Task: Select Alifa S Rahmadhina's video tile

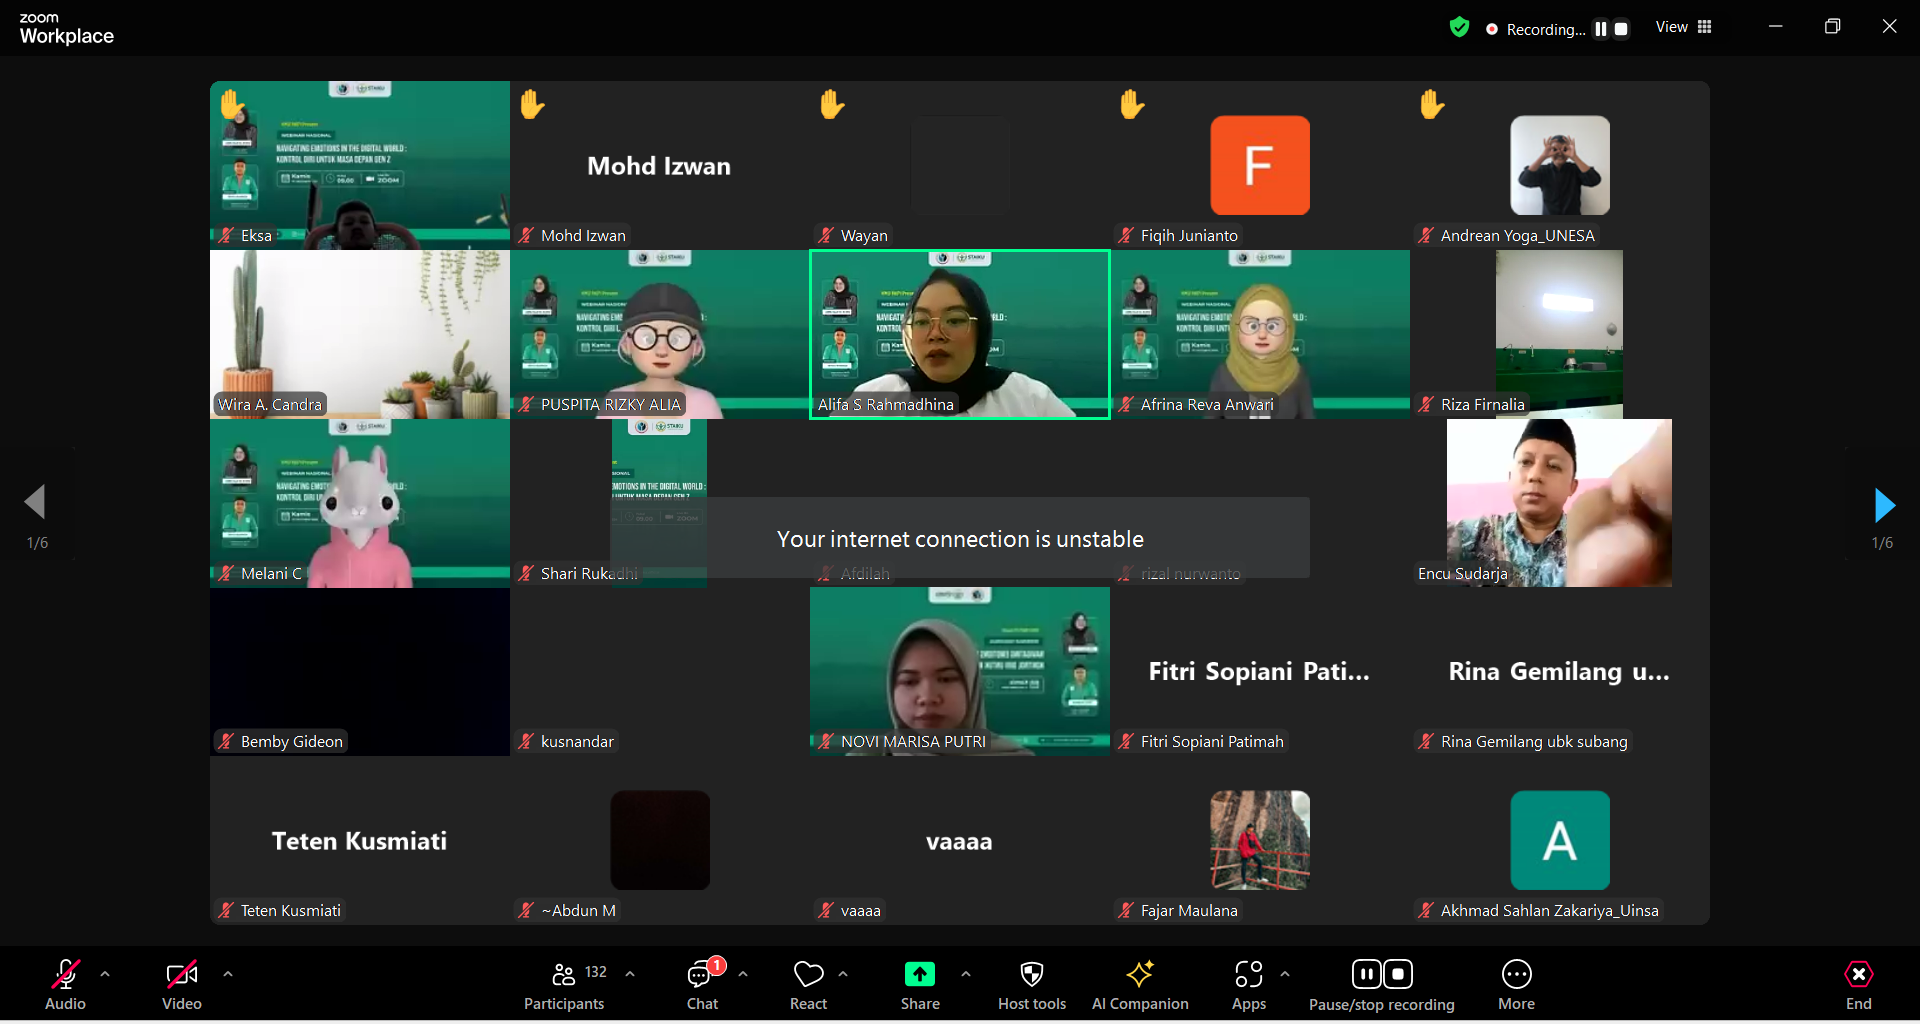Action: (x=959, y=334)
